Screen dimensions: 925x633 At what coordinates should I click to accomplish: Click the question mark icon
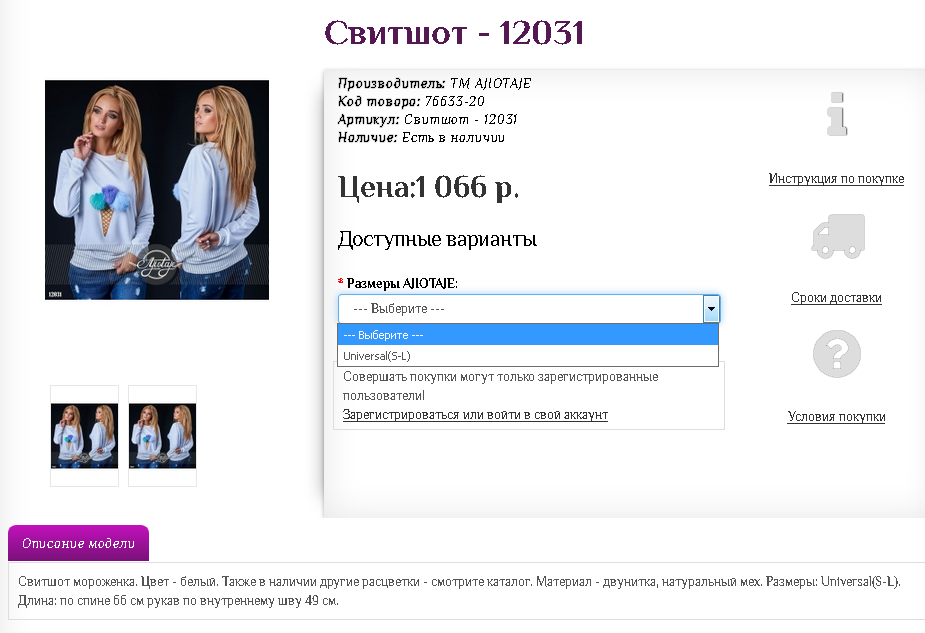[x=837, y=354]
